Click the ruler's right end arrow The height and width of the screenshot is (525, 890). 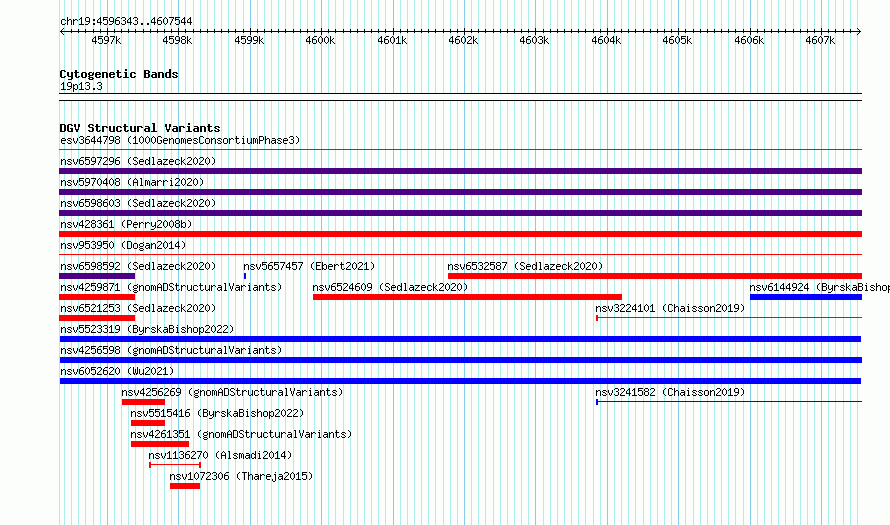(859, 31)
